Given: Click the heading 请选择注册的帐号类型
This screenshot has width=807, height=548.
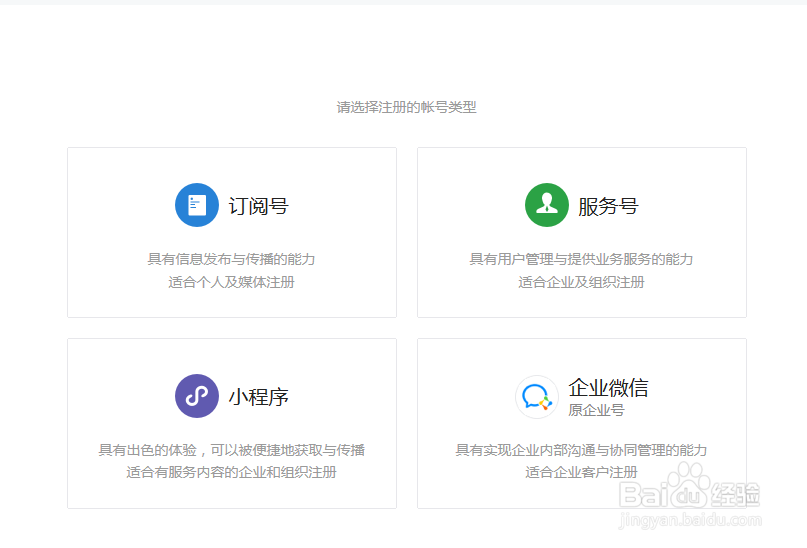Looking at the screenshot, I should (406, 107).
